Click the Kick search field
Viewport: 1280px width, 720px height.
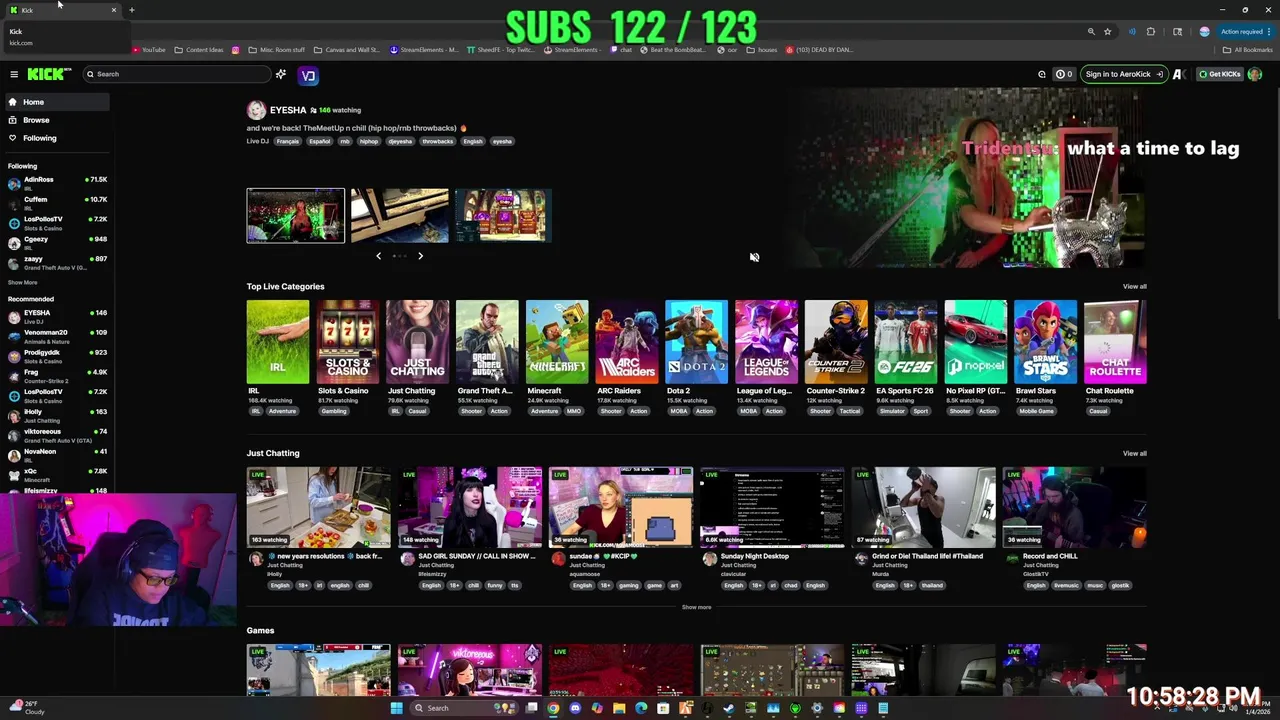click(176, 74)
